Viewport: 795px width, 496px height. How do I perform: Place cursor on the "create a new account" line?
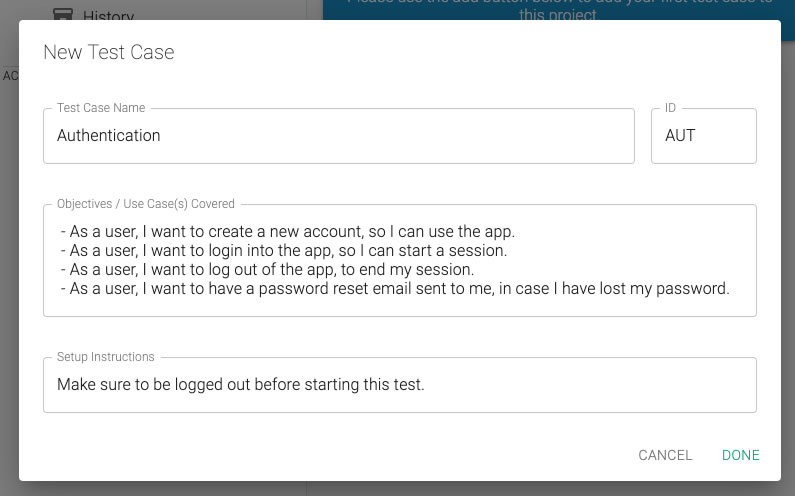[x=287, y=231]
